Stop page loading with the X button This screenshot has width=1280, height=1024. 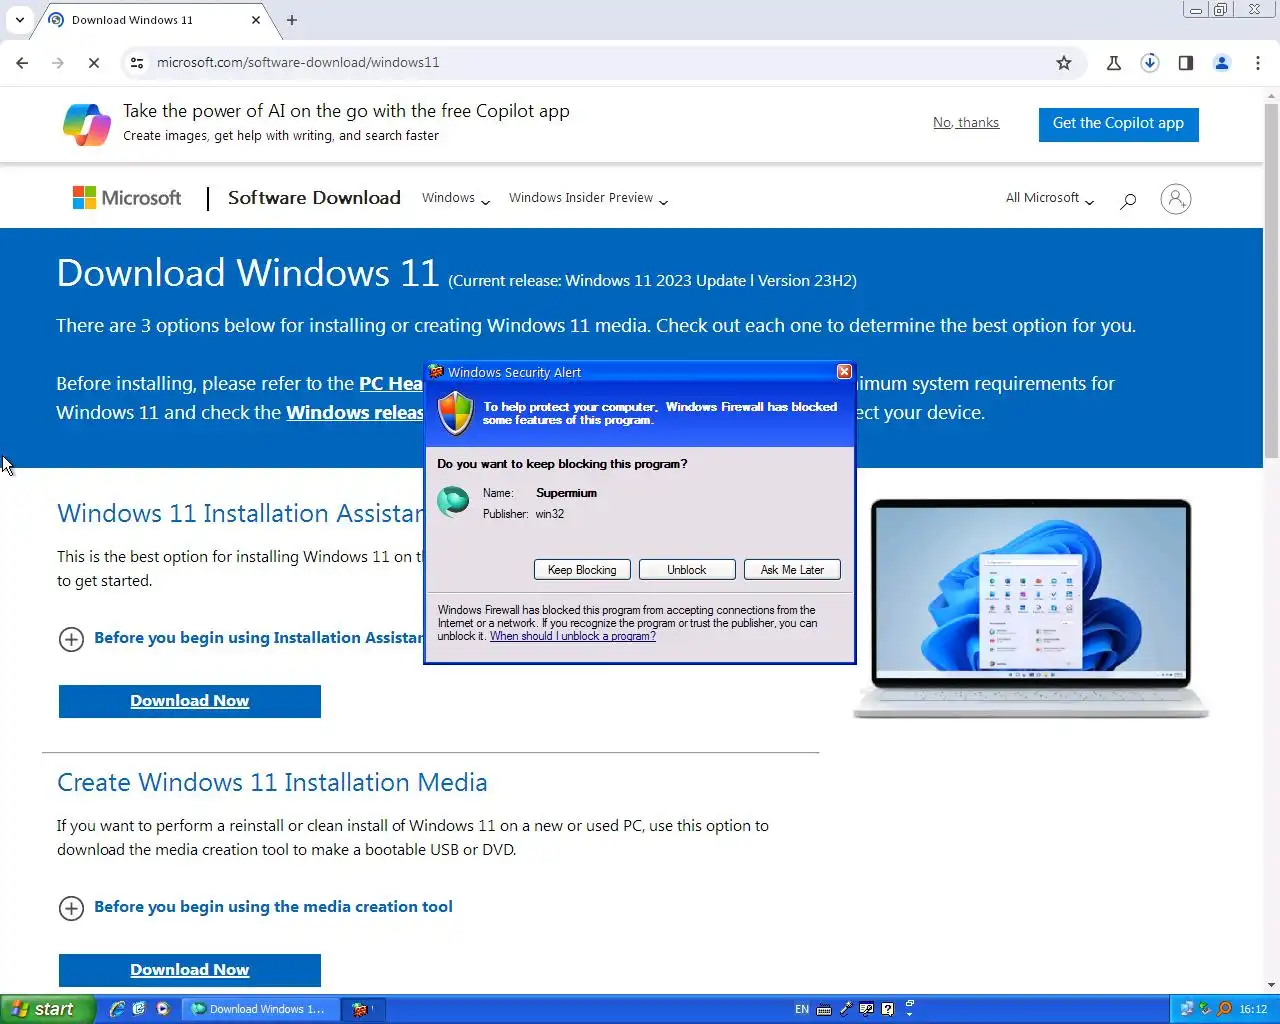pos(94,63)
